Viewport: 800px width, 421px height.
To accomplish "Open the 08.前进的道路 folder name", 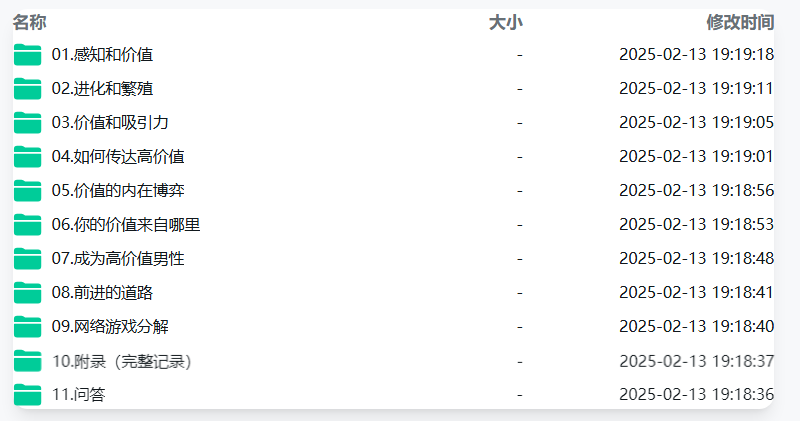I will (x=102, y=292).
